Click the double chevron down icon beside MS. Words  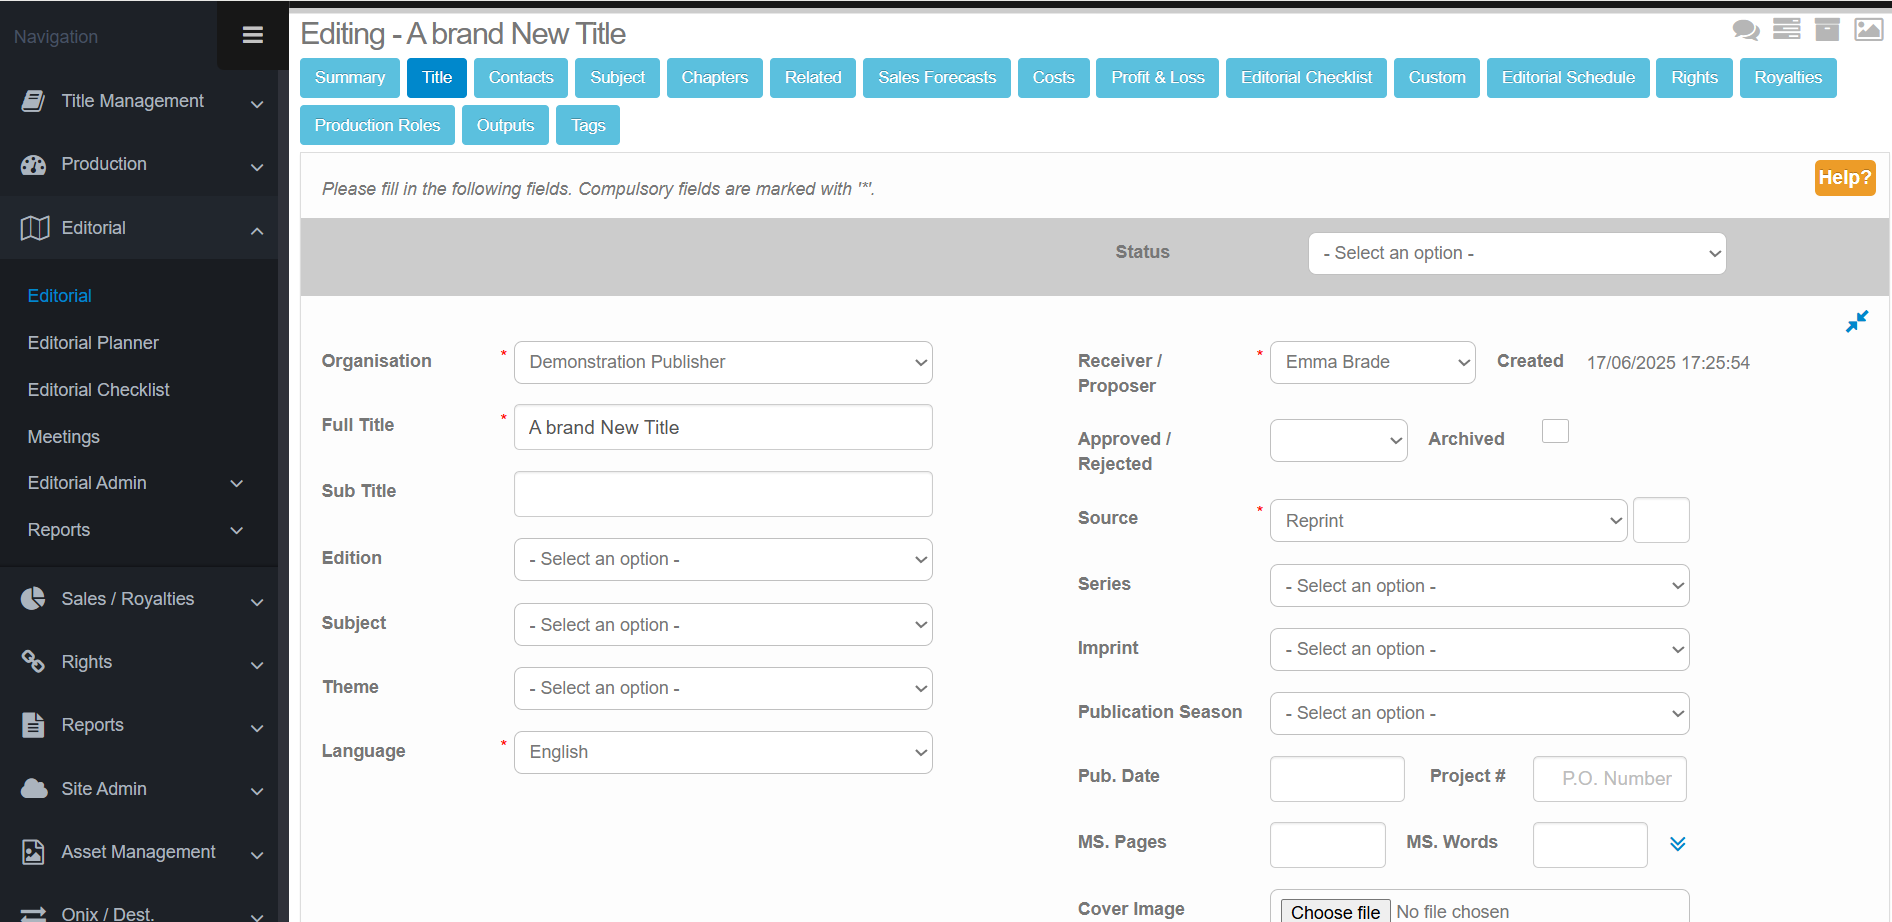click(x=1677, y=844)
